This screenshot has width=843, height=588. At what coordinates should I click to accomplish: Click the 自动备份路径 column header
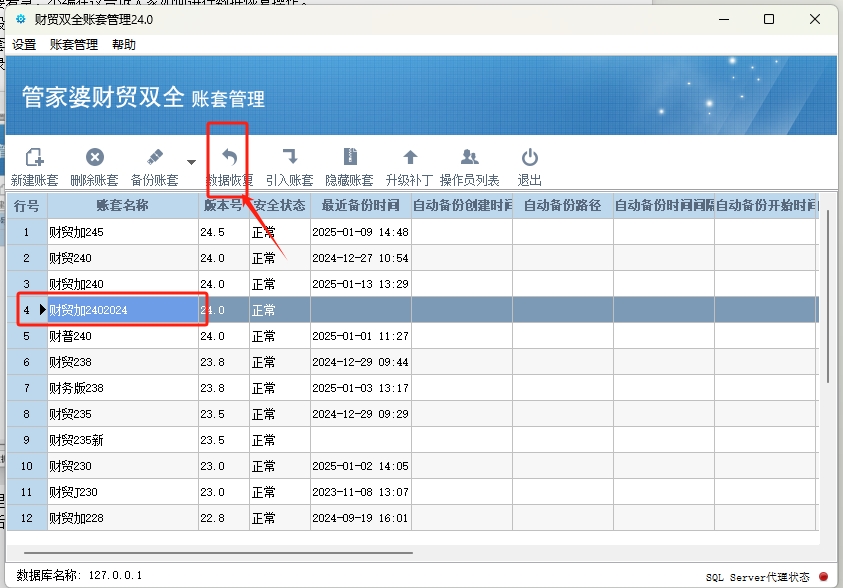click(x=563, y=205)
